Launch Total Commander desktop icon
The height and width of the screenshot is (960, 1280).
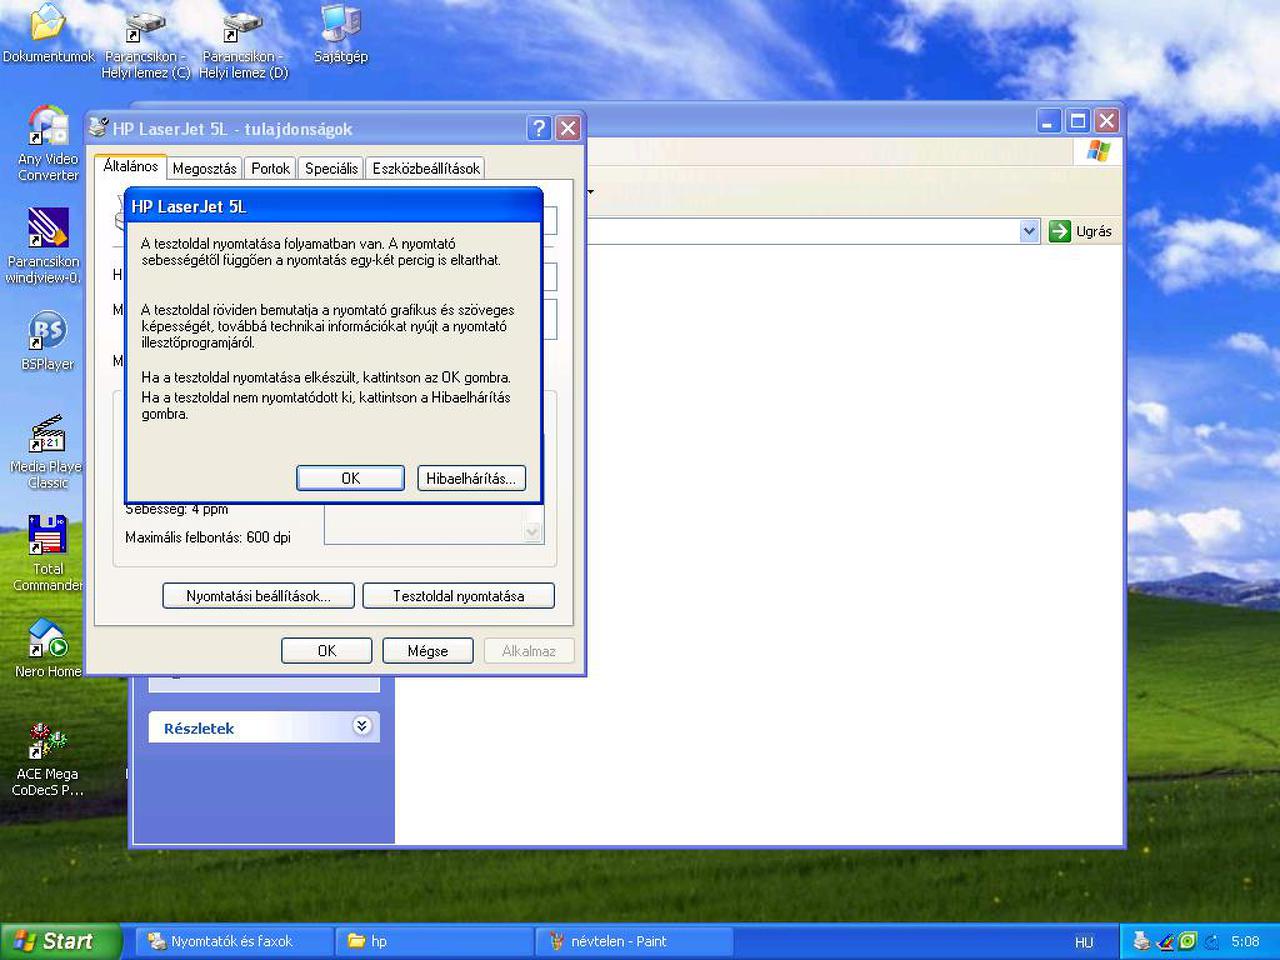pyautogui.click(x=47, y=536)
